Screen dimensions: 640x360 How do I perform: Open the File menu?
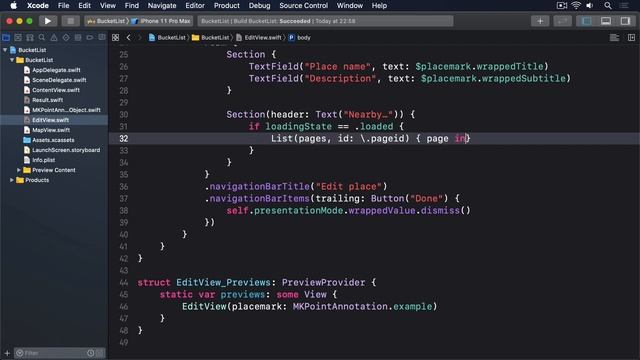click(x=63, y=6)
